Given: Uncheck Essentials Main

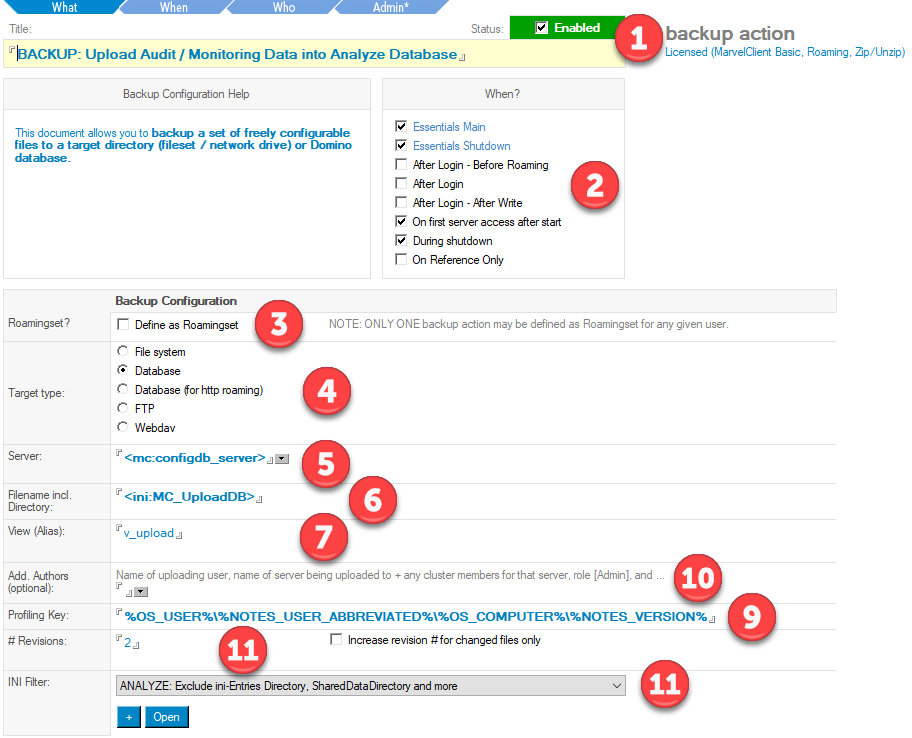Looking at the screenshot, I should pos(401,126).
